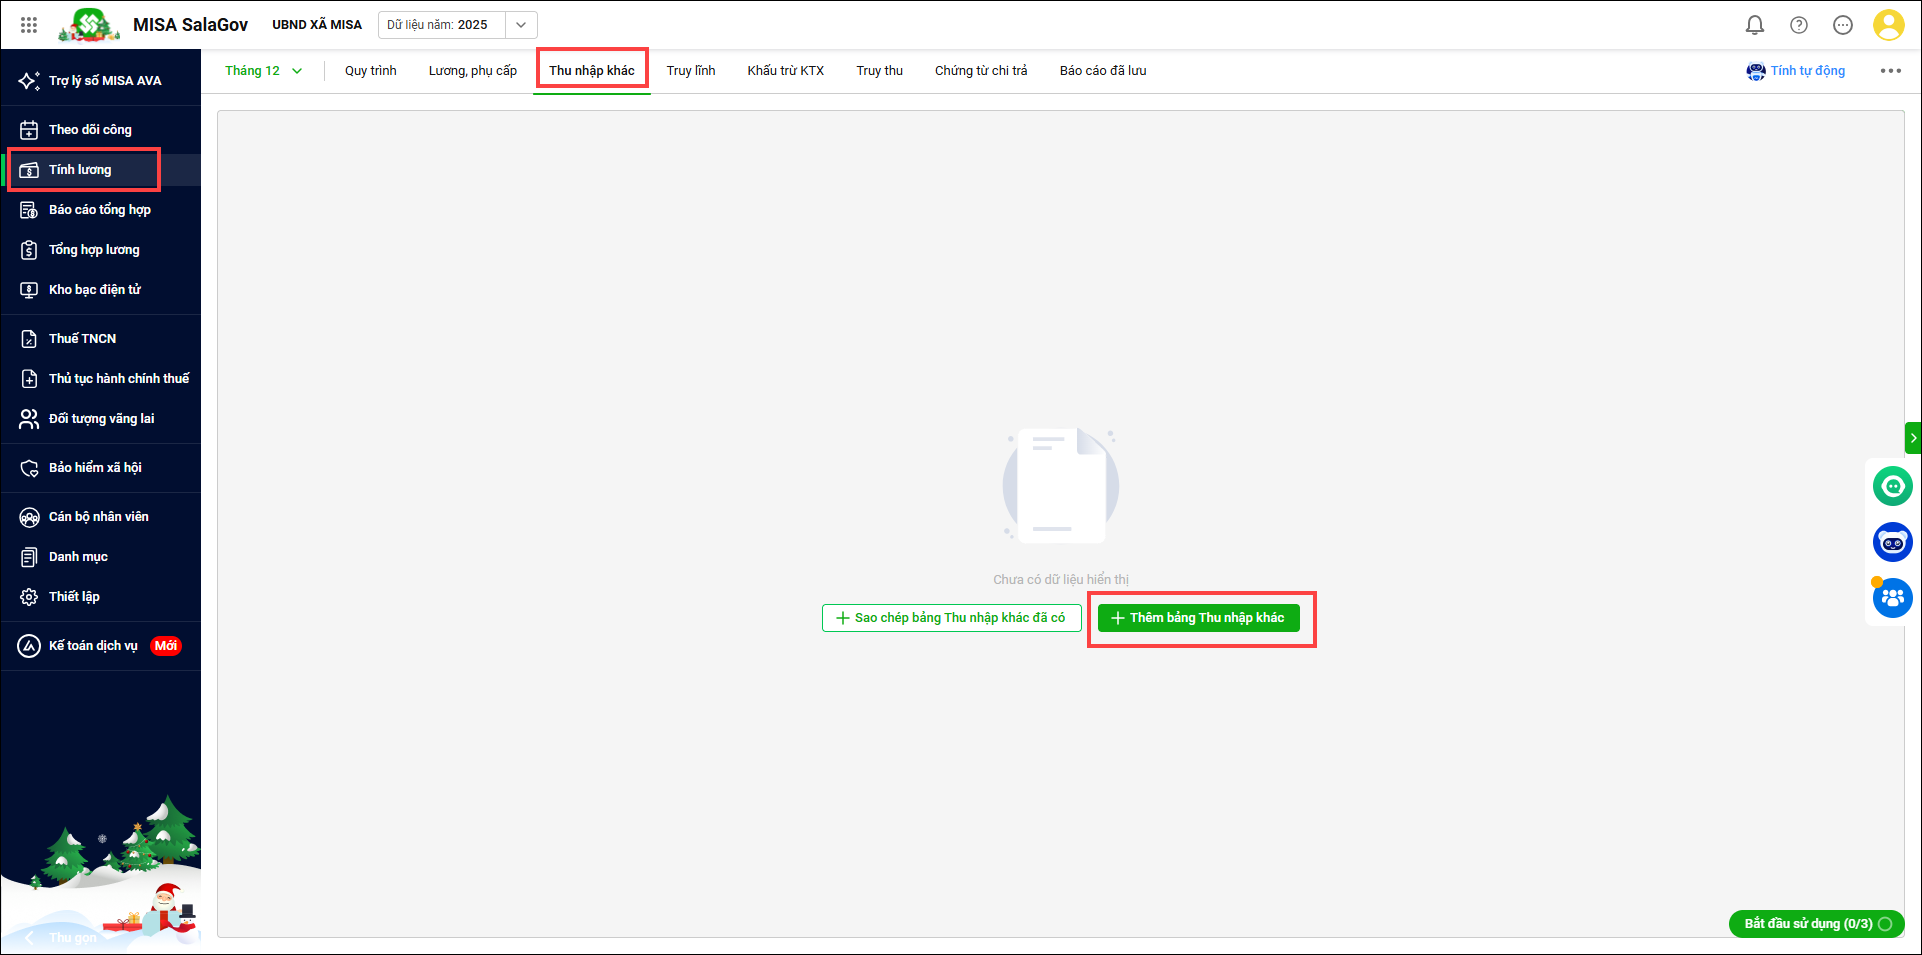Image resolution: width=1922 pixels, height=955 pixels.
Task: Expand the Tháng 12 month dropdown
Action: click(x=263, y=71)
